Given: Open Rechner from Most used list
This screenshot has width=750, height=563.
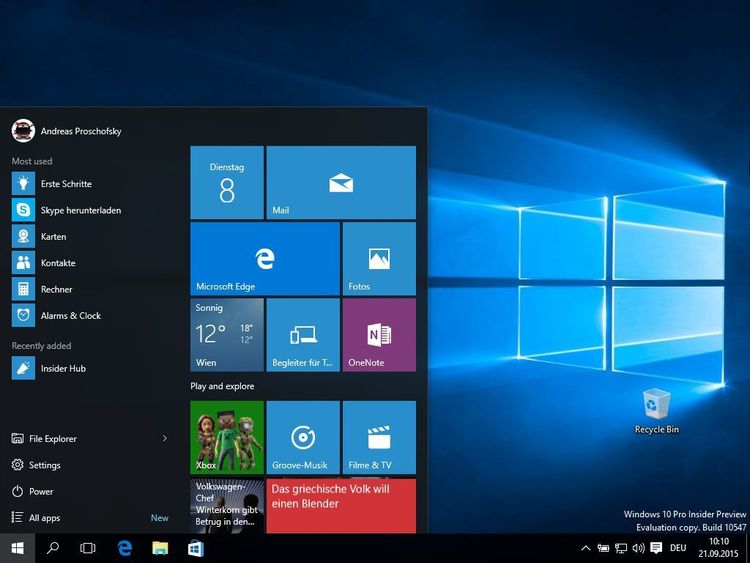Looking at the screenshot, I should tap(56, 289).
